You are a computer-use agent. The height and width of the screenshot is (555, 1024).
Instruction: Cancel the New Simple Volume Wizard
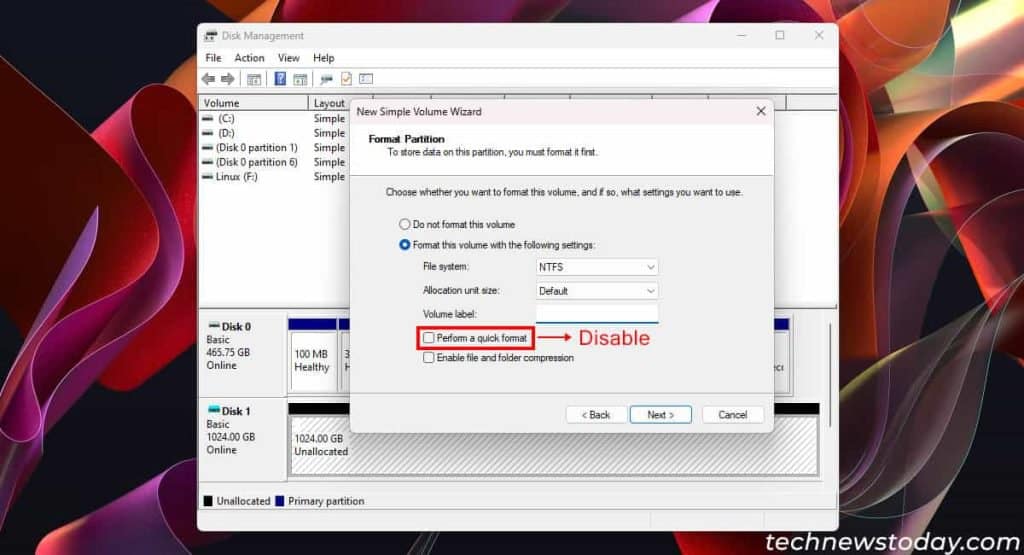(733, 415)
